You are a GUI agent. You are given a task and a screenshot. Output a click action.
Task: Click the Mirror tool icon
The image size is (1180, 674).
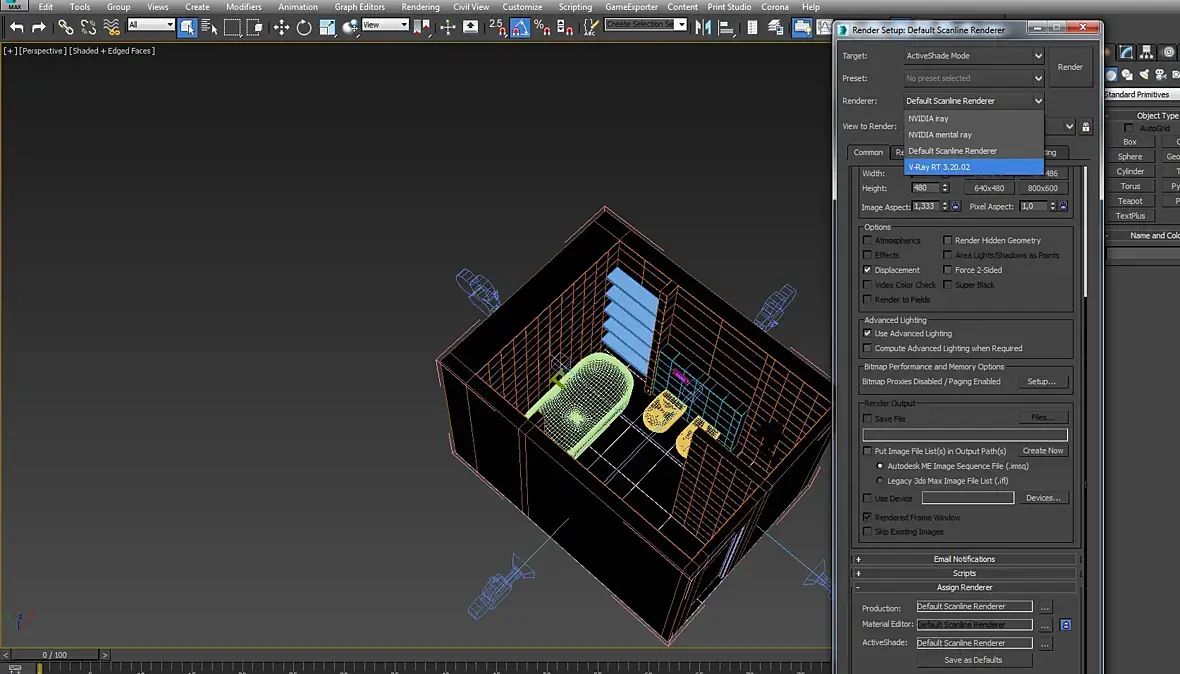coord(705,27)
